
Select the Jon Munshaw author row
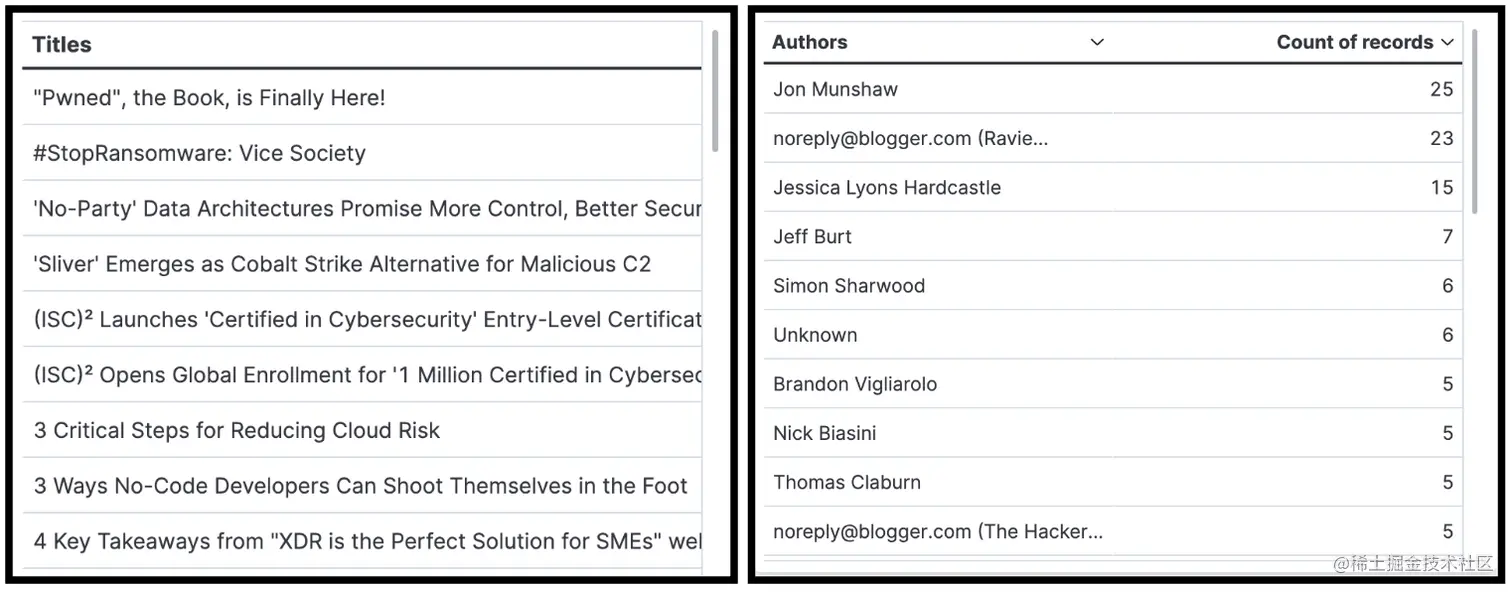1113,89
